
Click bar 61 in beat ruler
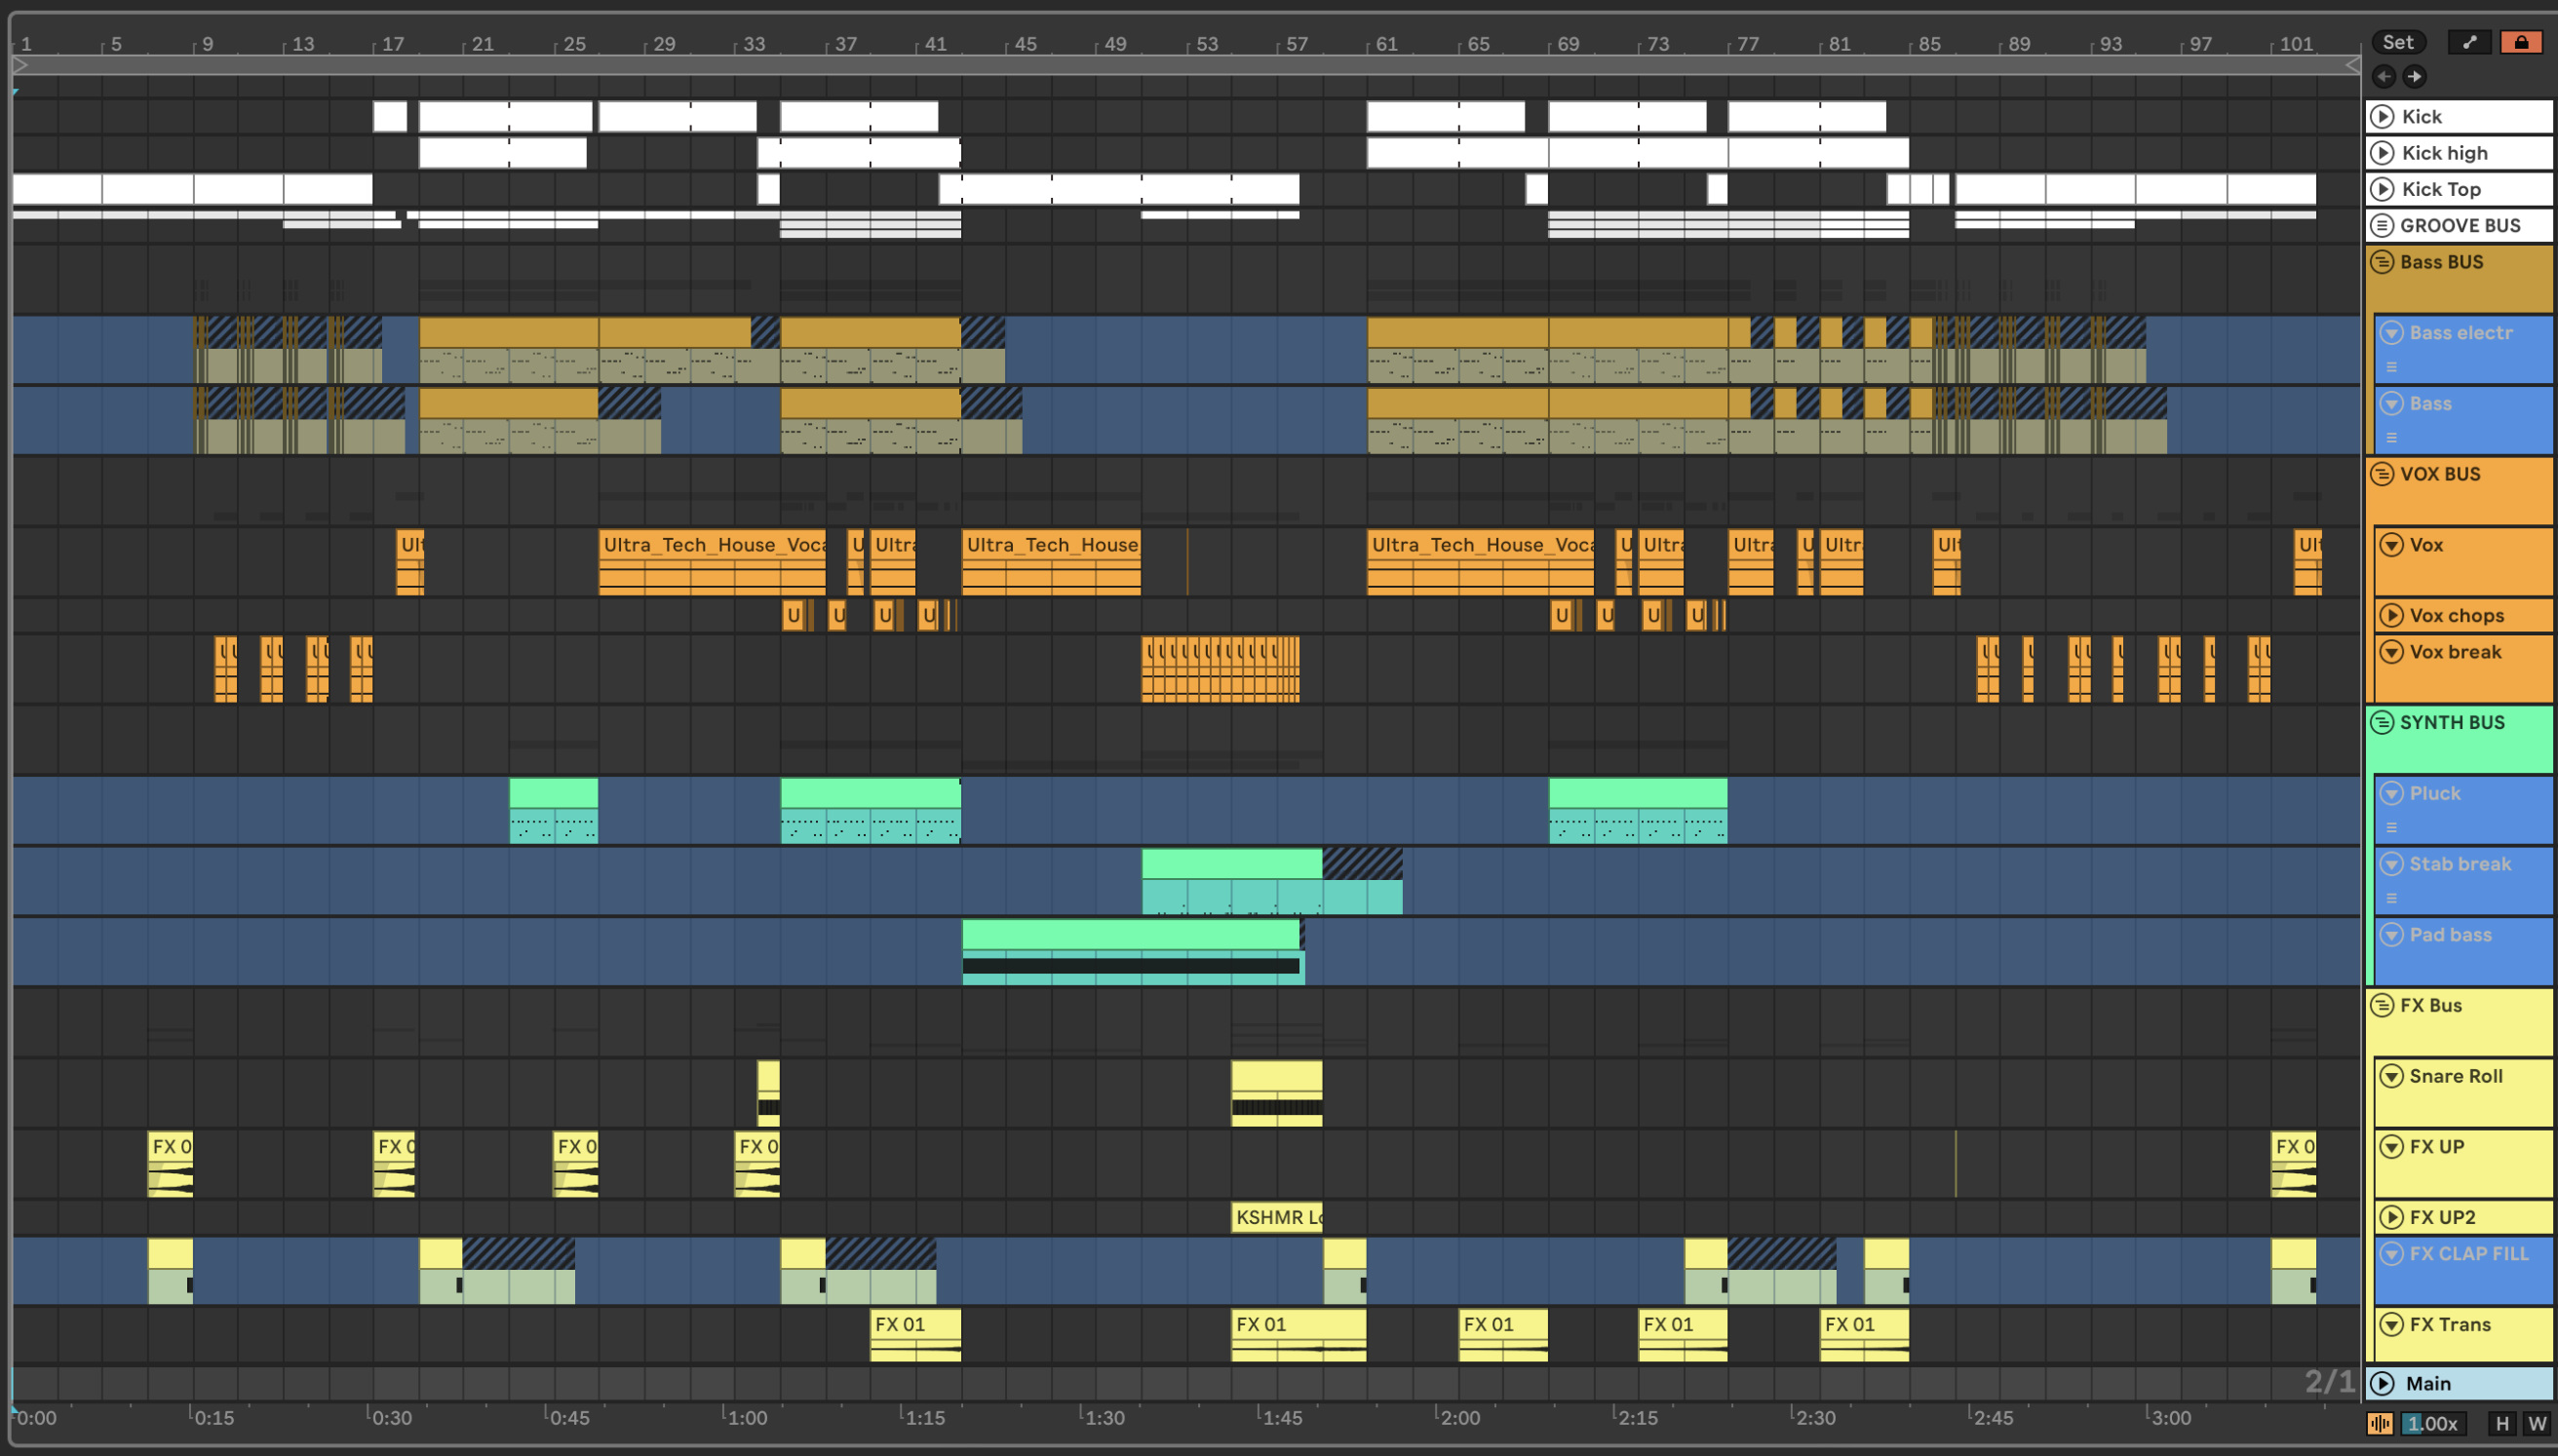tap(1387, 44)
